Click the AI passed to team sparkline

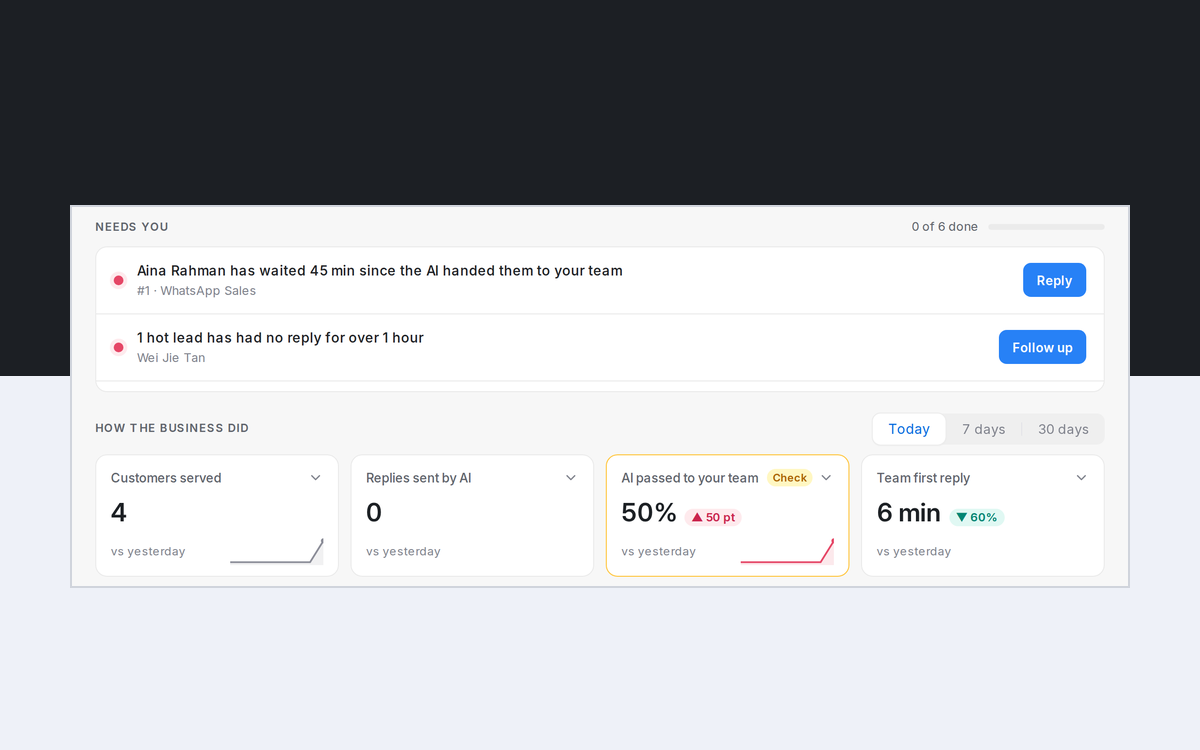tap(787, 551)
